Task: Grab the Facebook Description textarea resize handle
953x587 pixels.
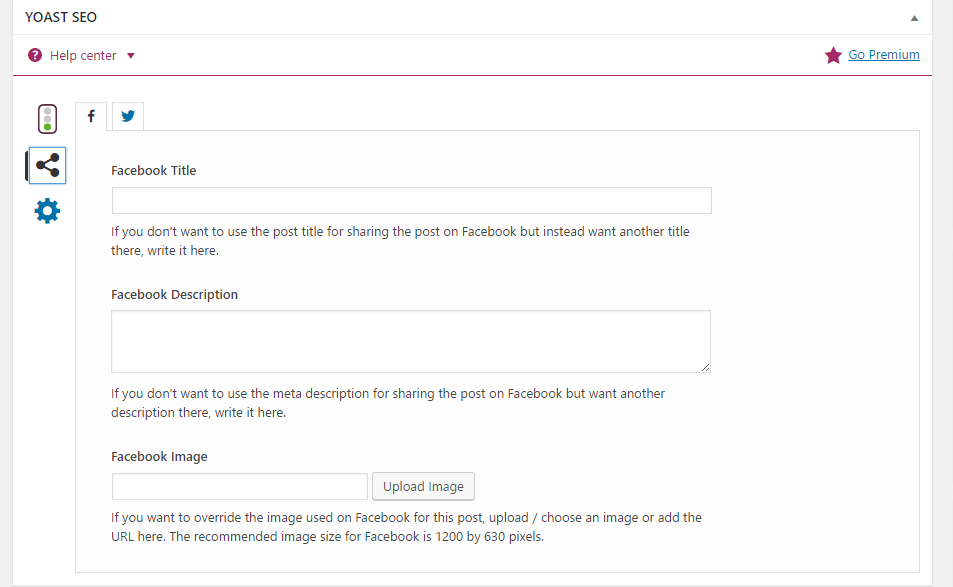Action: coord(706,368)
